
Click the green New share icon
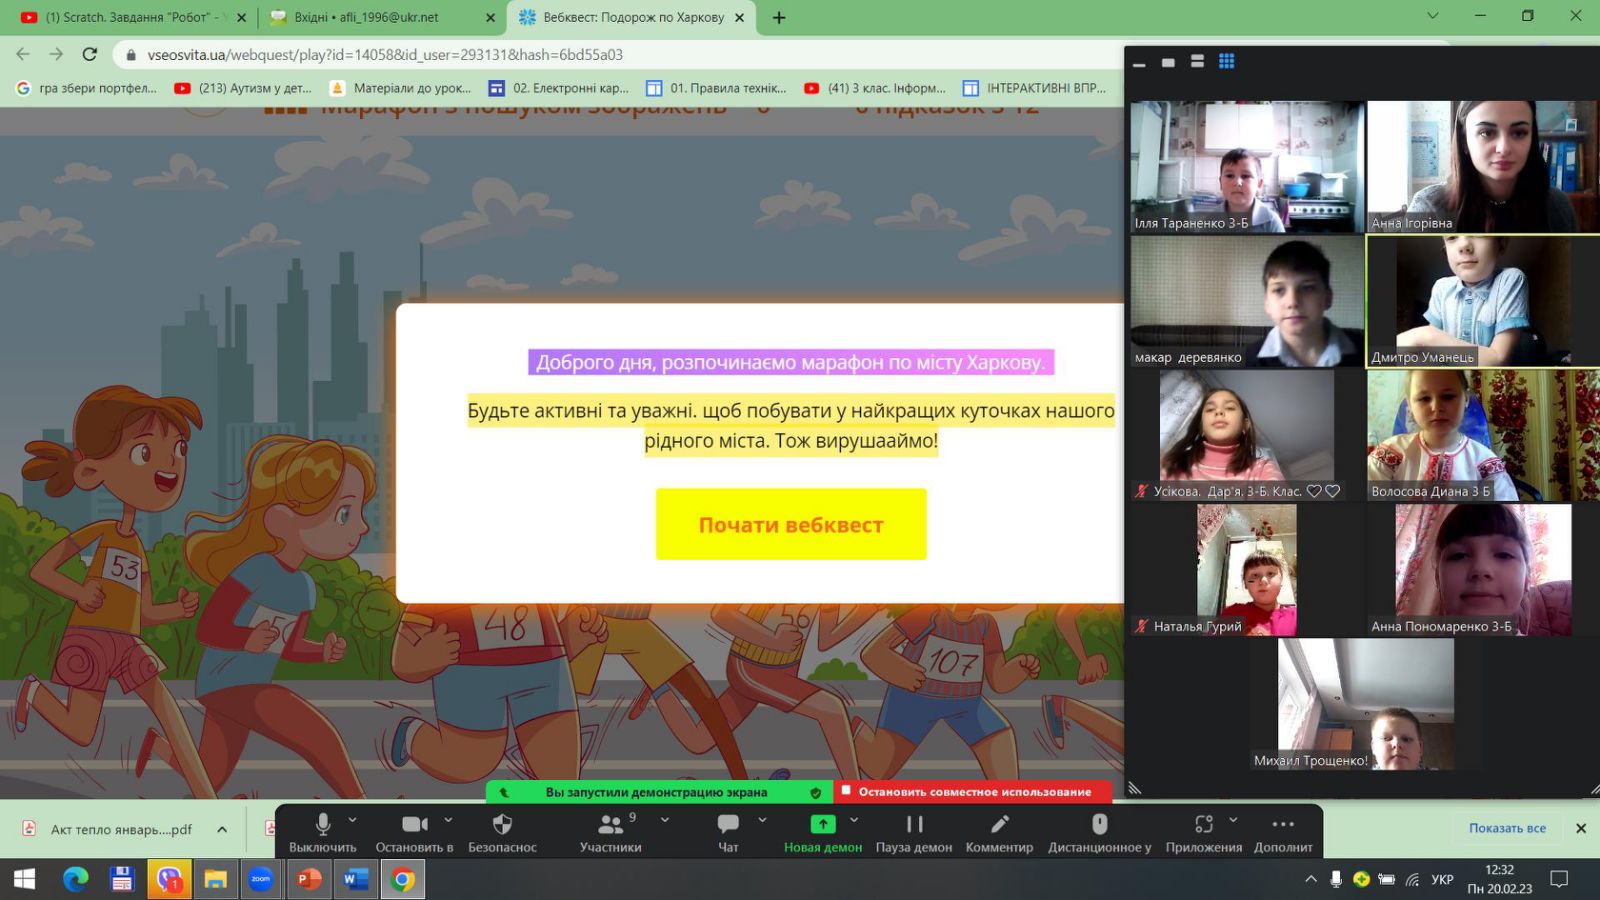(822, 824)
